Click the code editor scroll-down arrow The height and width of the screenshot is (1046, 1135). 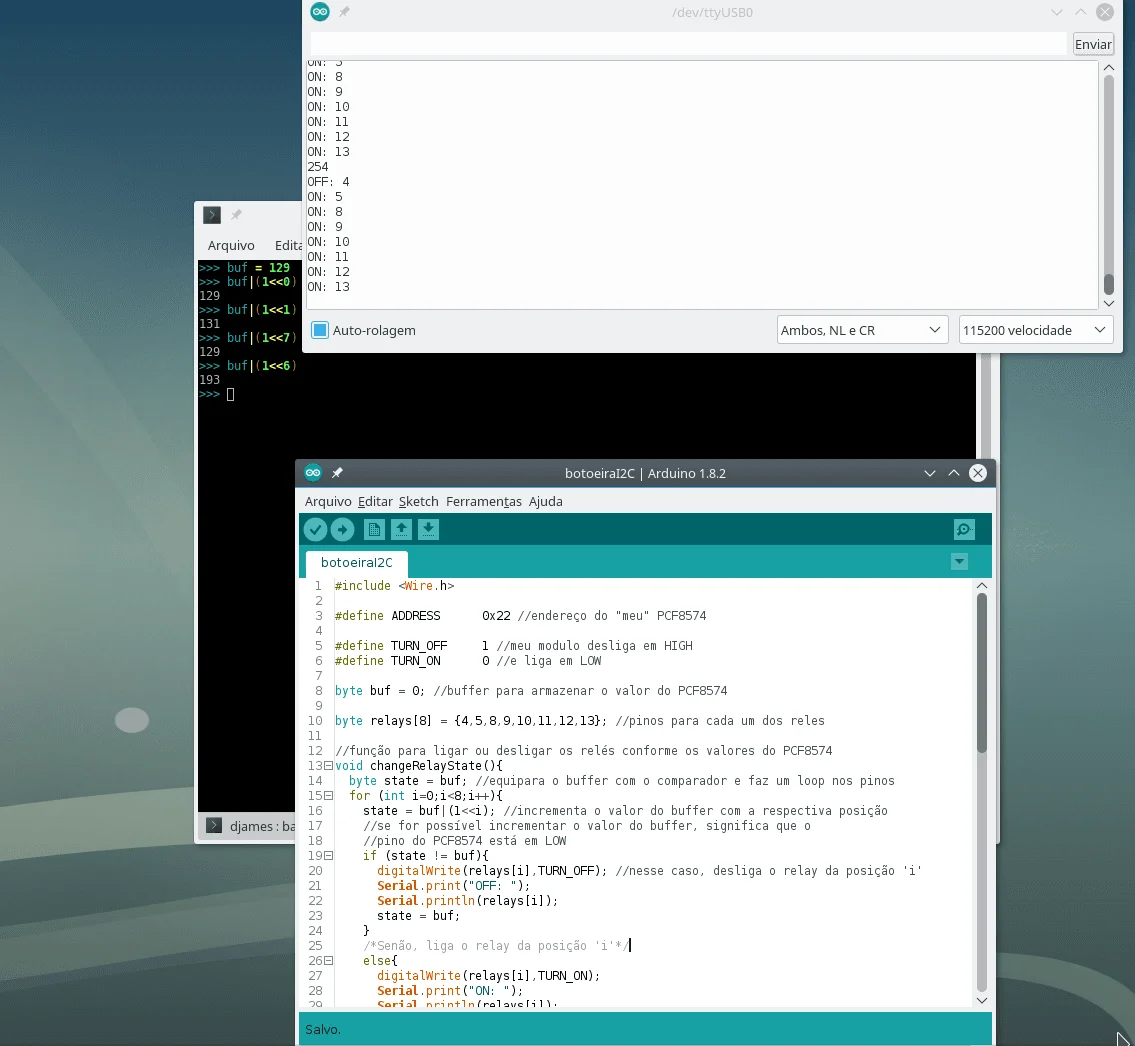(982, 1000)
